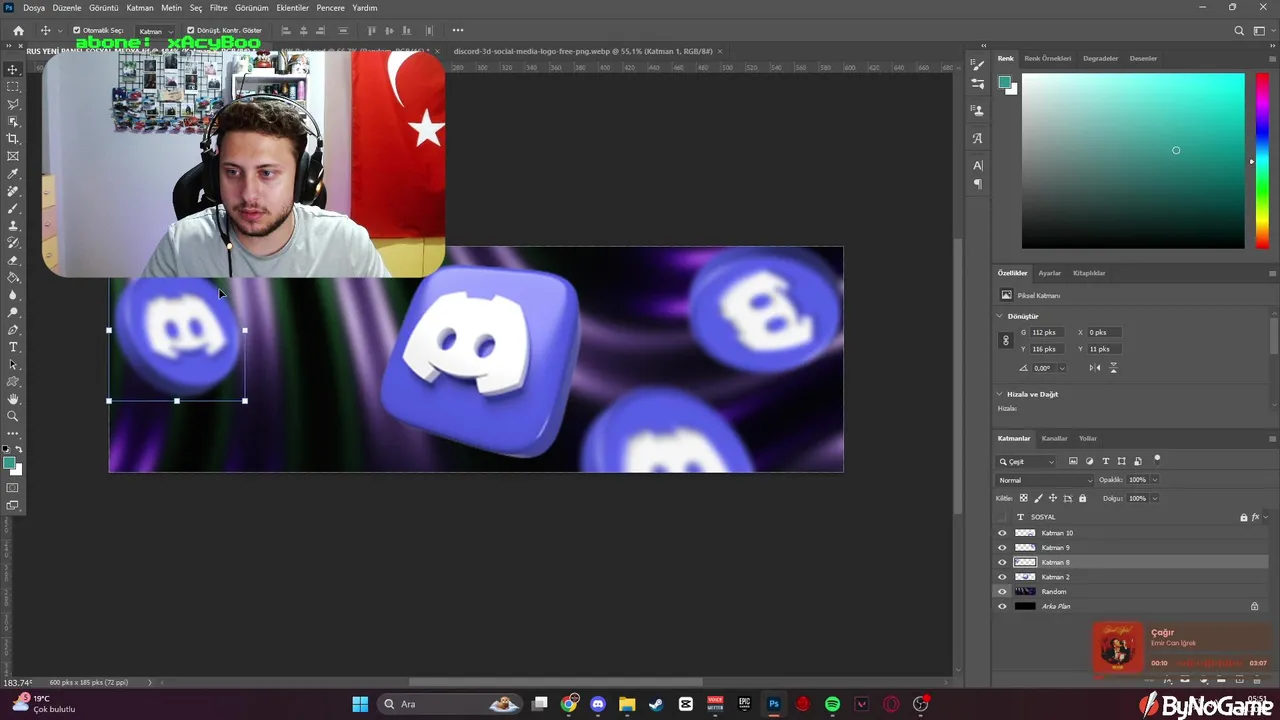1280x720 pixels.
Task: Select the Horizontal Type tool
Action: [x=13, y=347]
